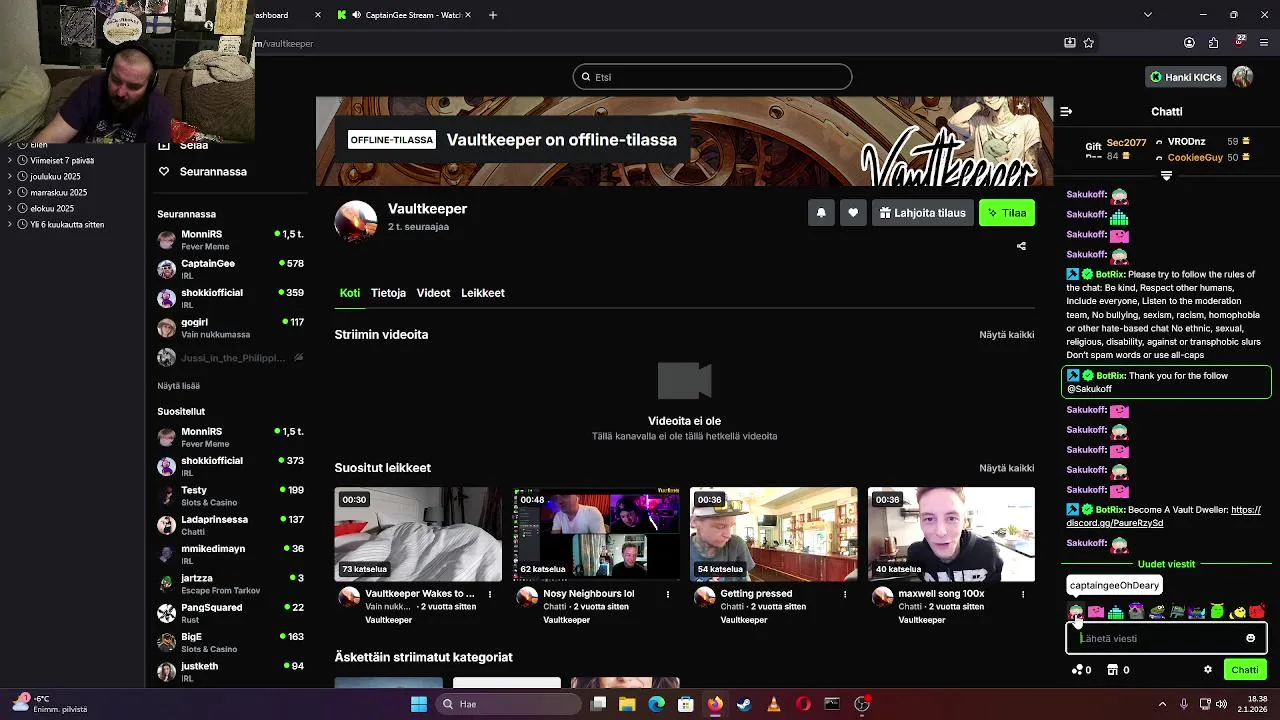This screenshot has height=720, width=1280.
Task: Focus the Etsi search field
Action: [x=712, y=77]
